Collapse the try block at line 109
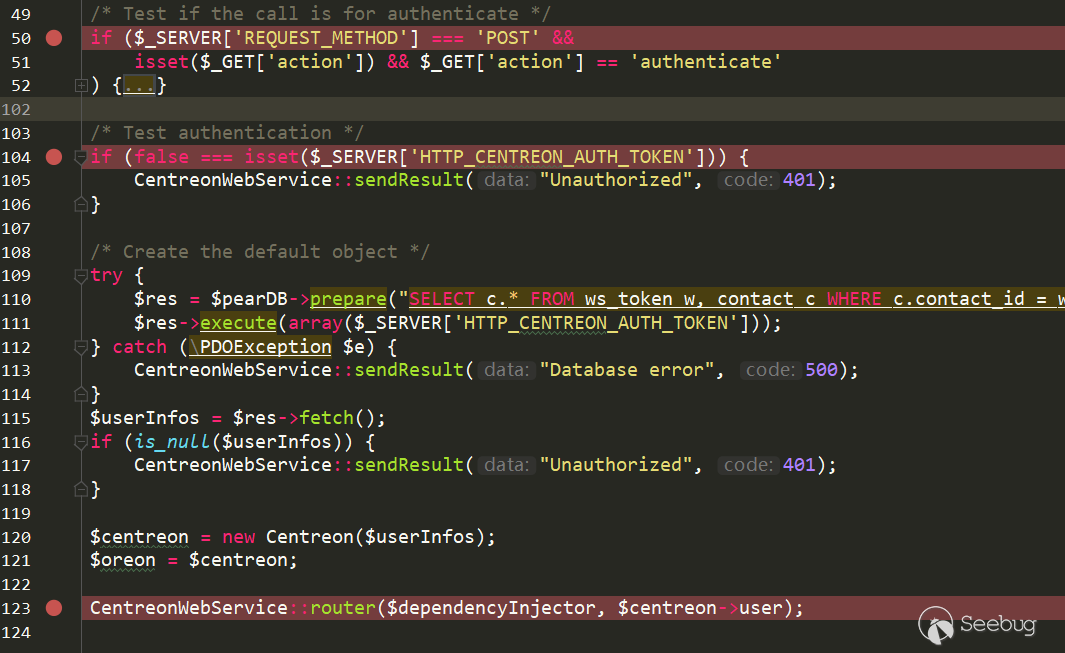The width and height of the screenshot is (1065, 653). click(x=81, y=276)
